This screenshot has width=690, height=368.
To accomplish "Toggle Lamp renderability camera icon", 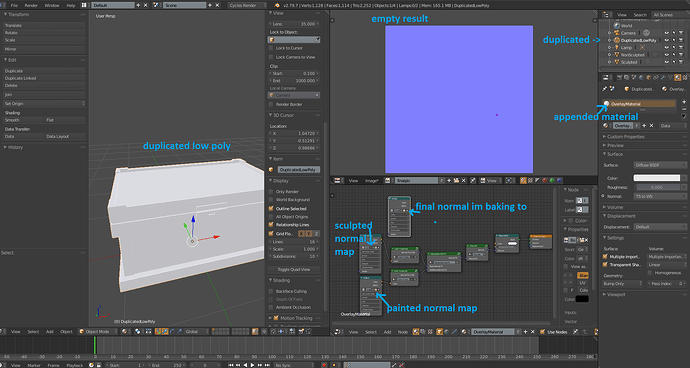I will (x=680, y=48).
